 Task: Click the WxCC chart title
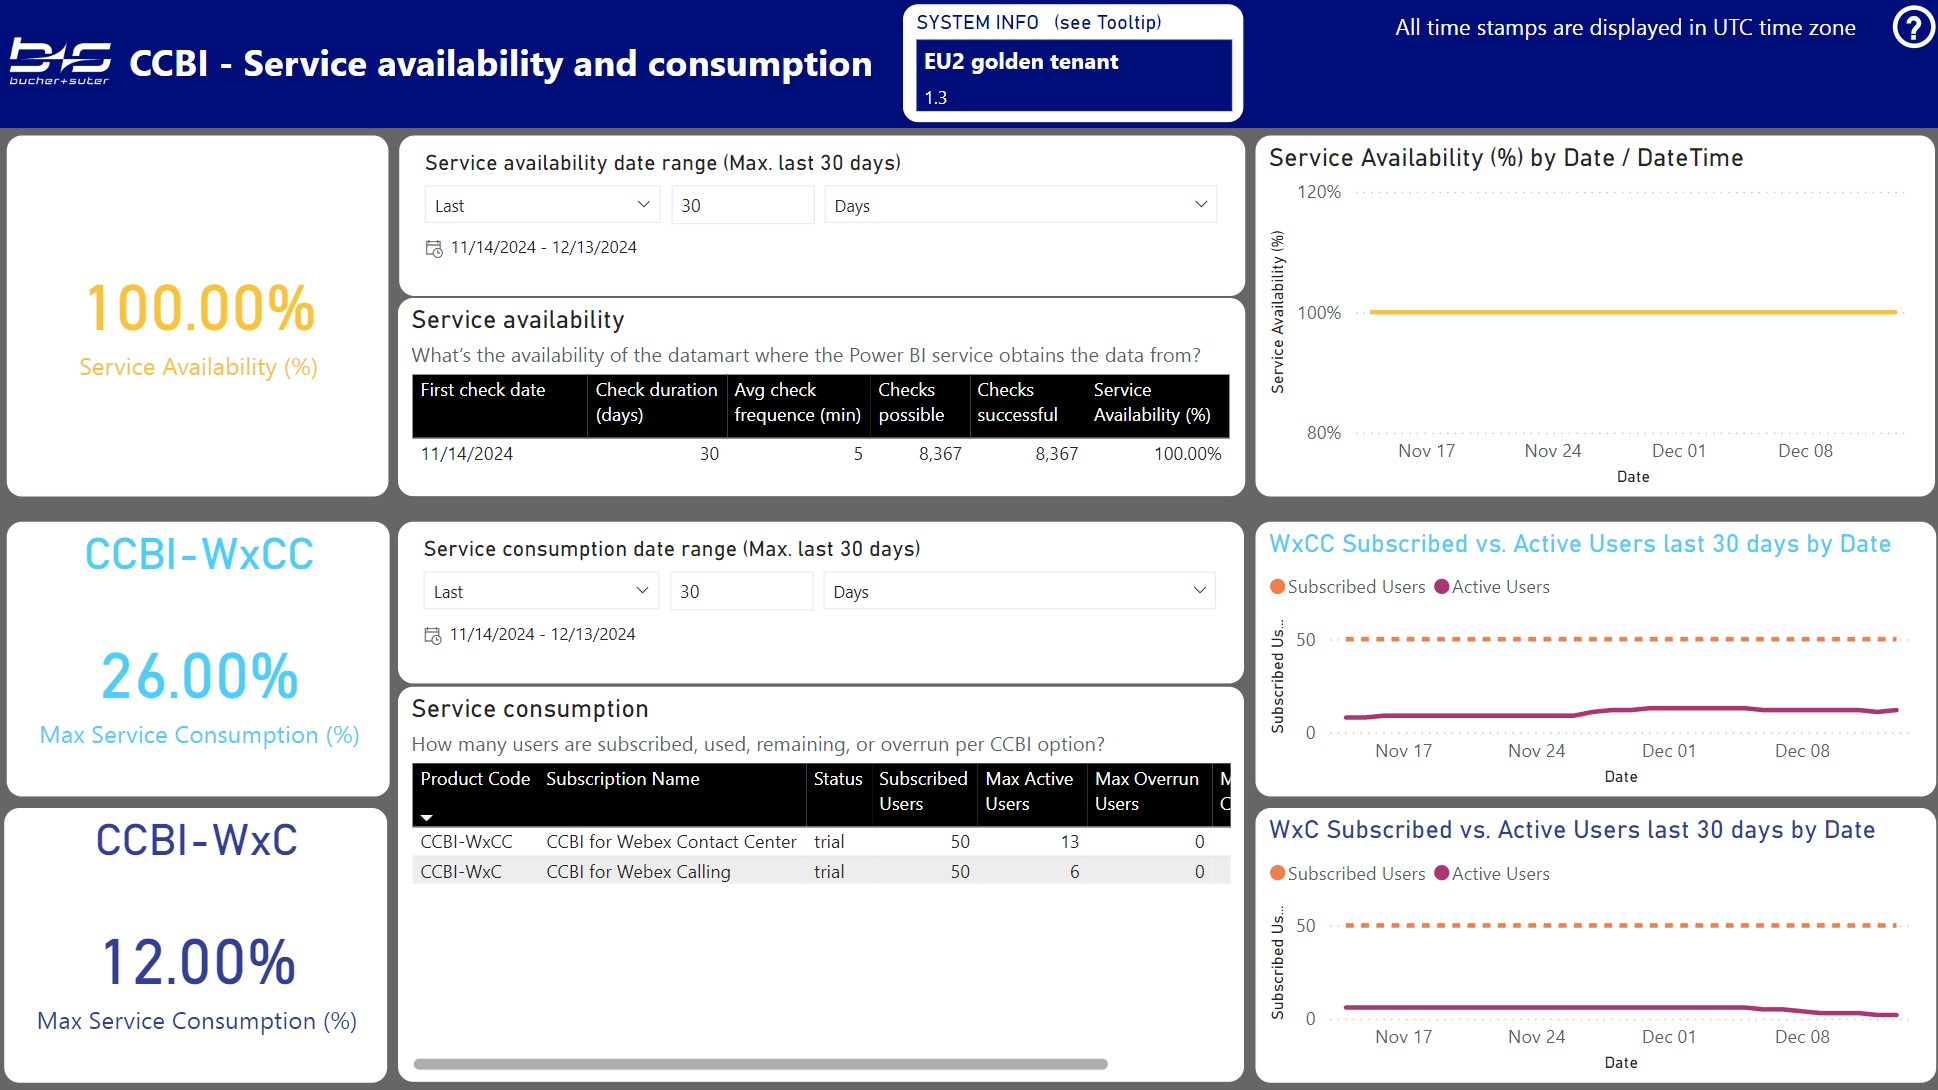coord(1580,544)
